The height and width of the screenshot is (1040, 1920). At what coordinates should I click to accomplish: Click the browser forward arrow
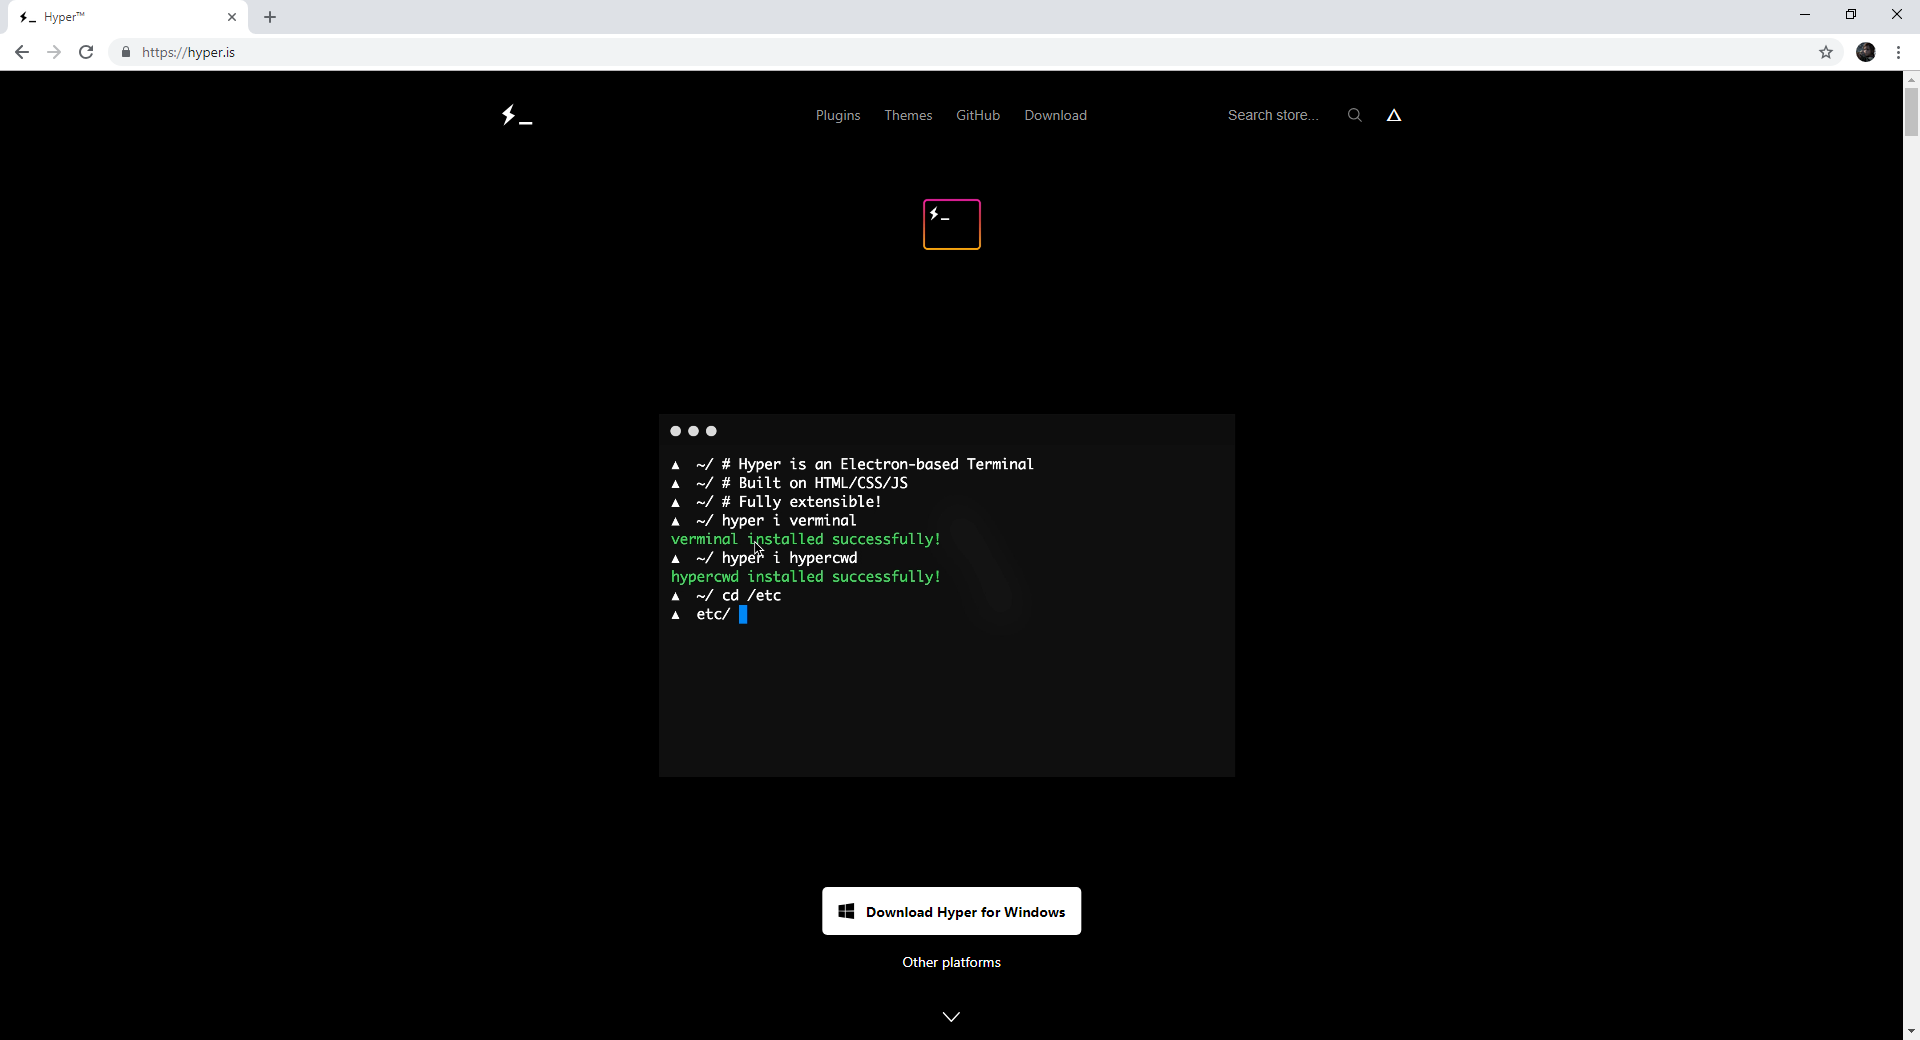54,52
